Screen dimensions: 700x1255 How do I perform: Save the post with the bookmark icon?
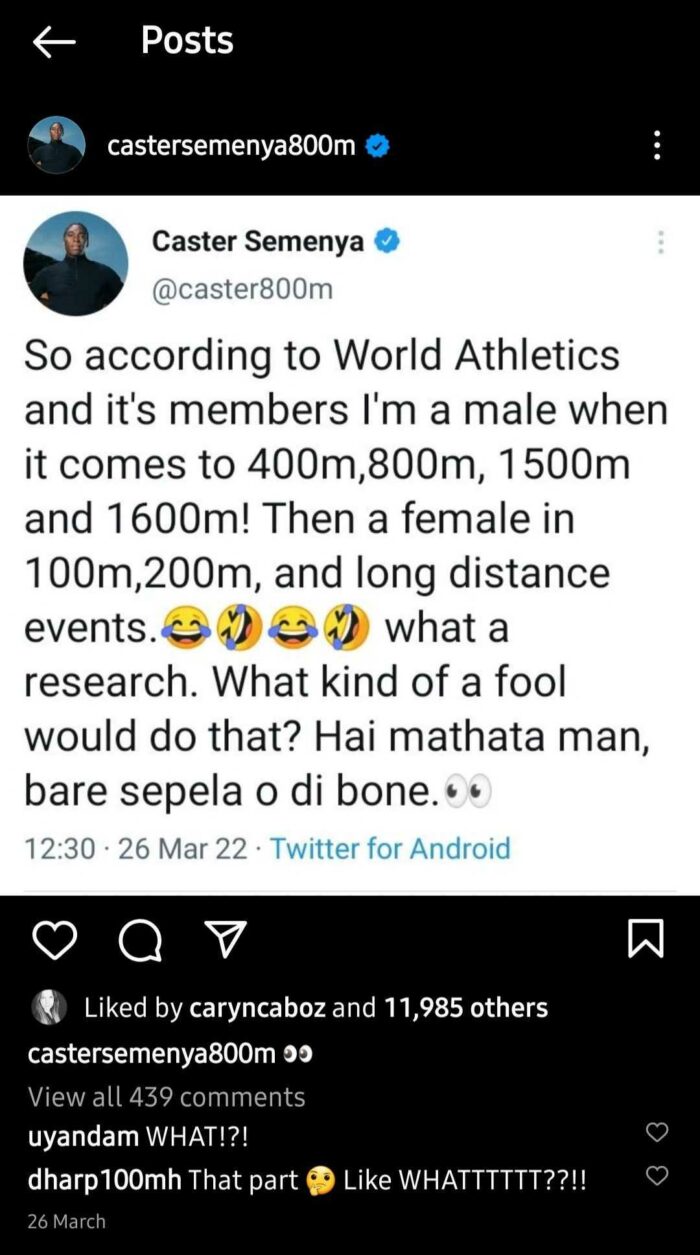coord(645,940)
